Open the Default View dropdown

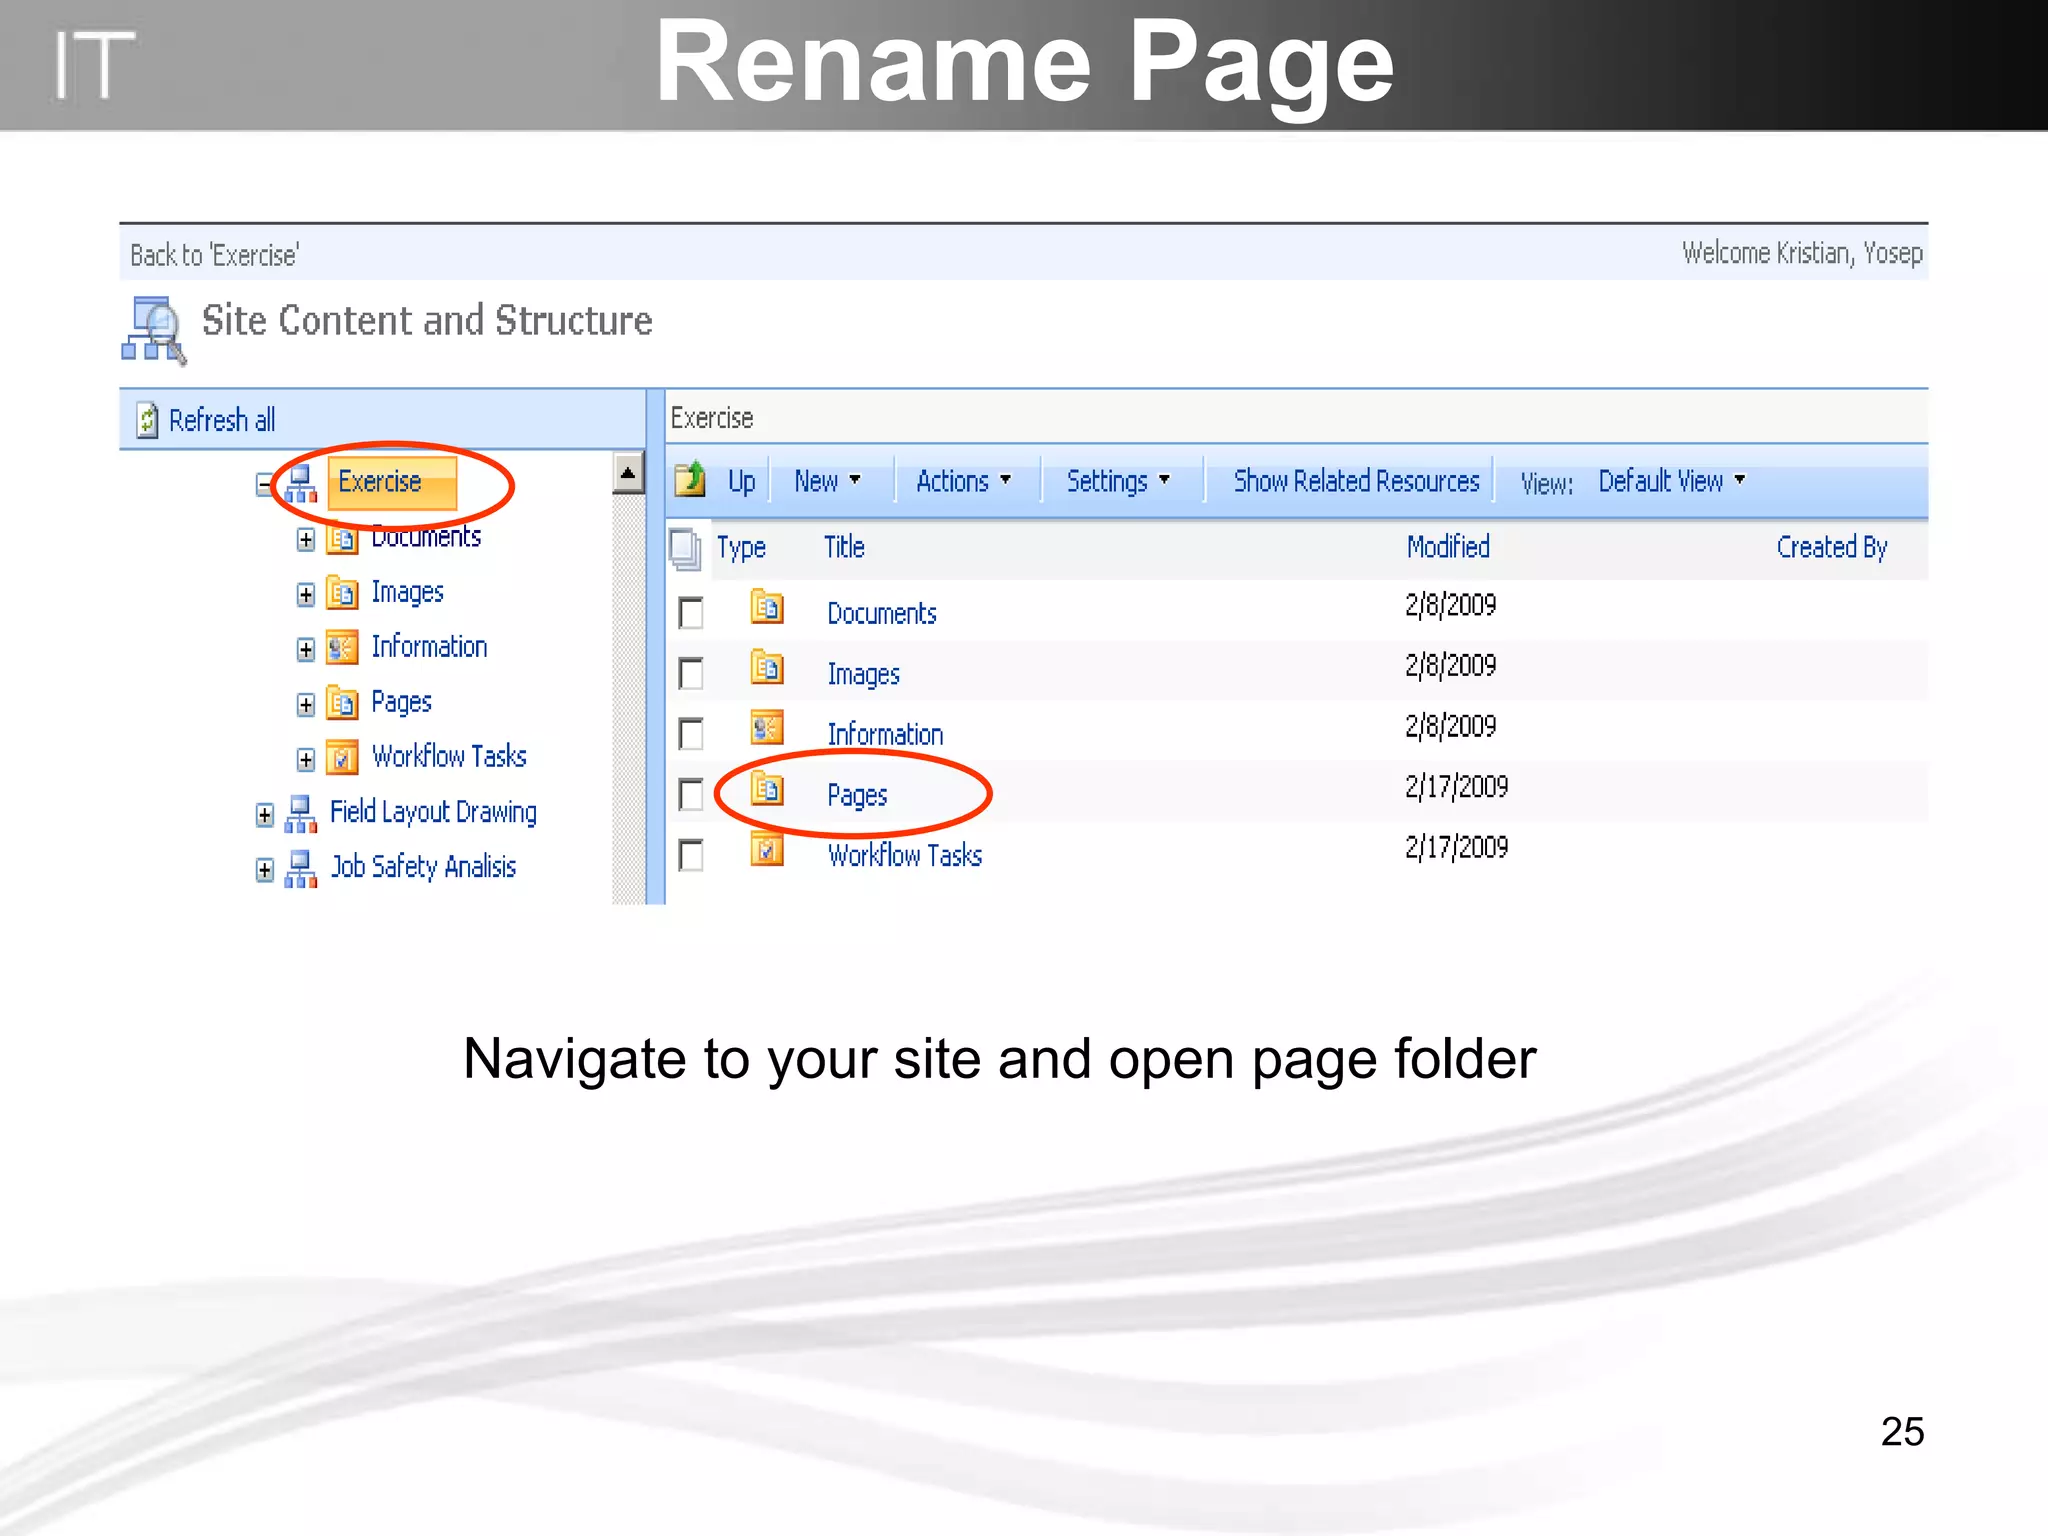(x=1672, y=481)
